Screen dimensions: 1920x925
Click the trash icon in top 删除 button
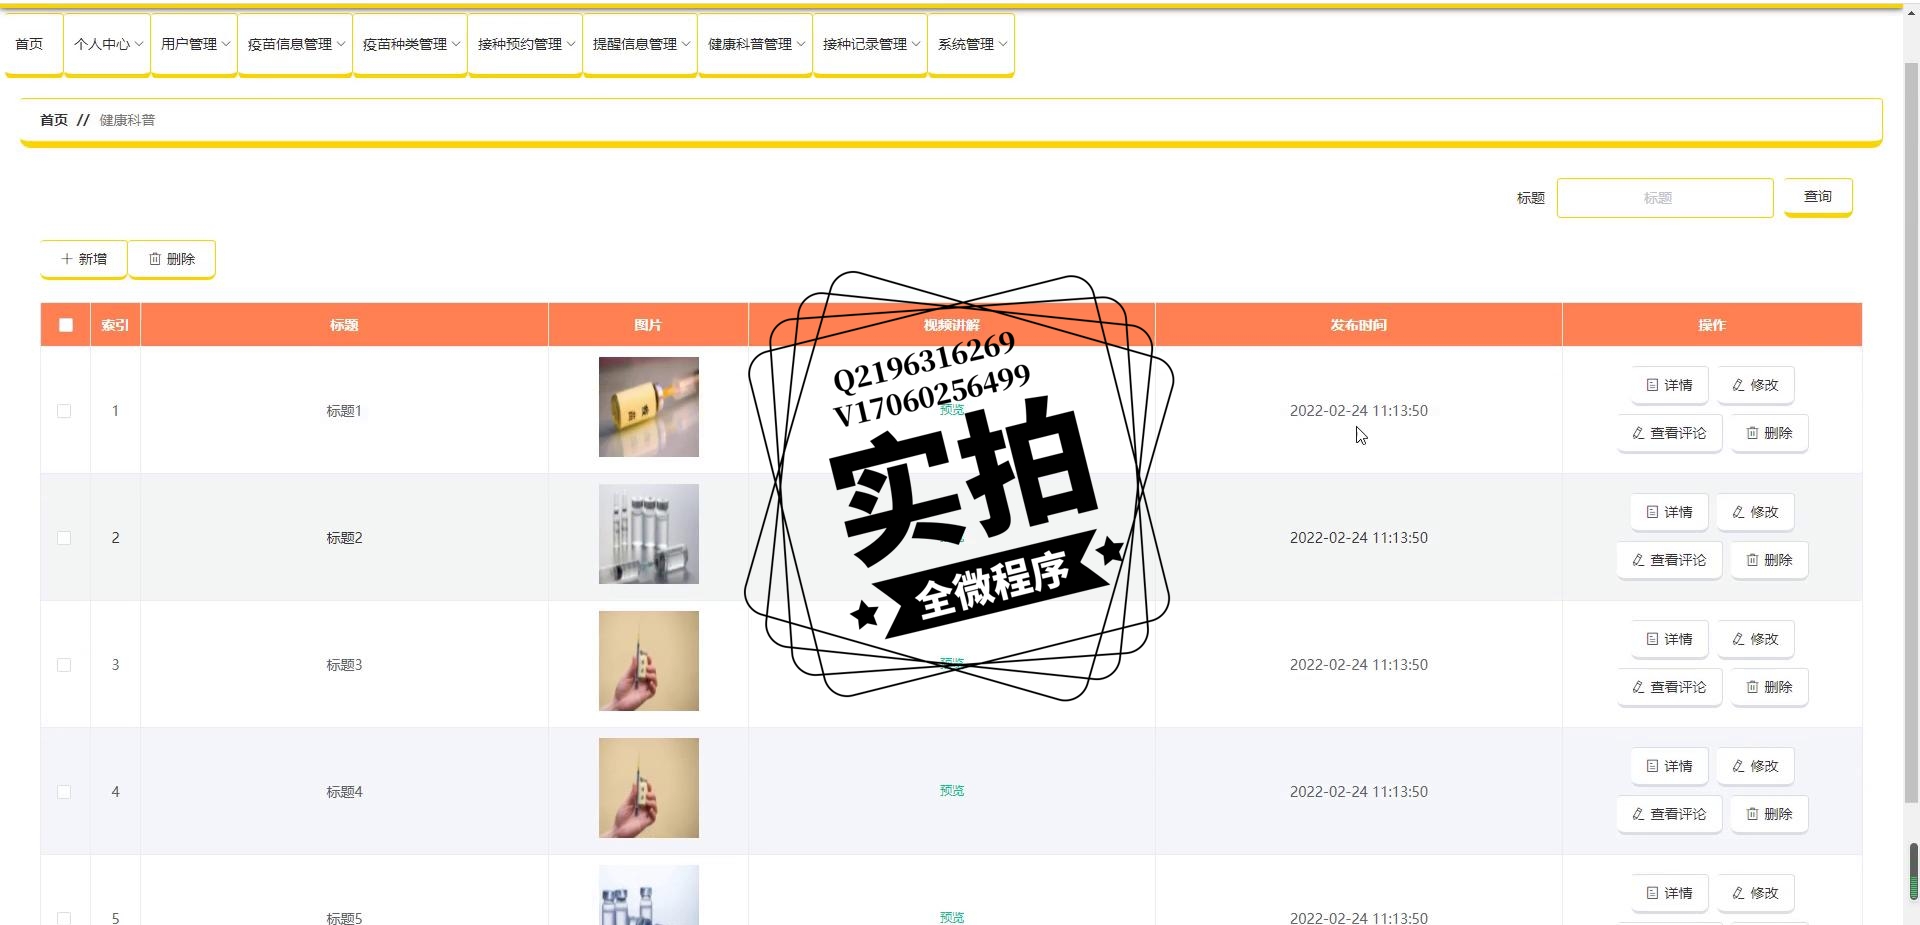tap(155, 259)
